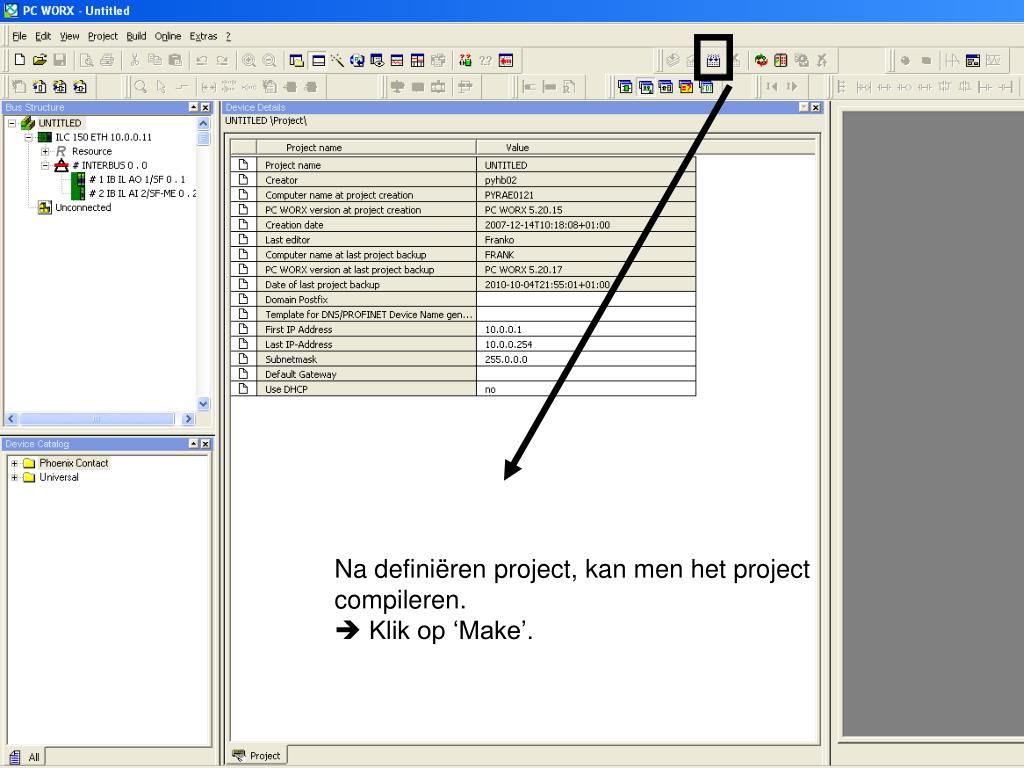Click the Cut scissors icon
The image size is (1024, 768).
point(135,60)
